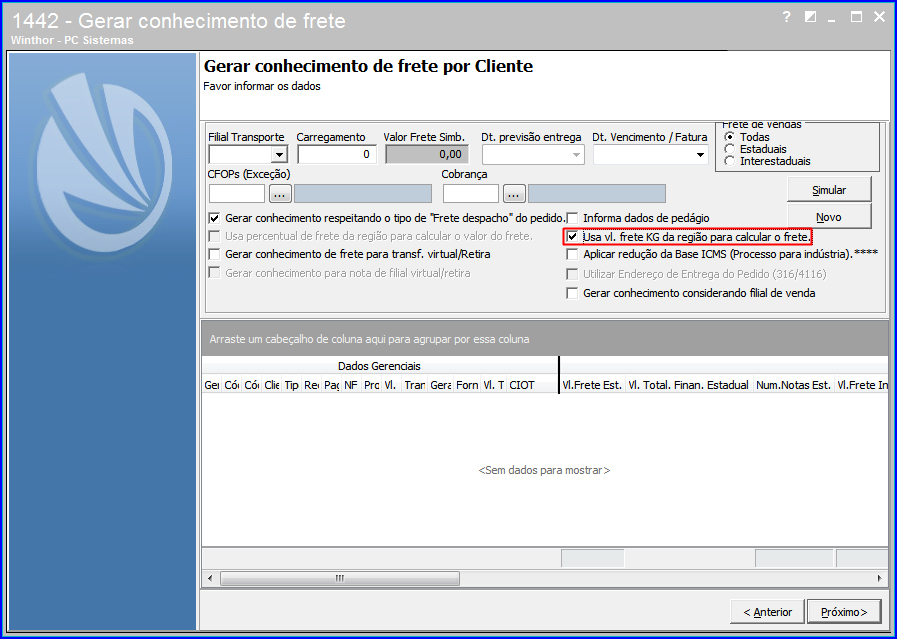Click the Cobrança code field
The height and width of the screenshot is (639, 897).
click(x=471, y=194)
